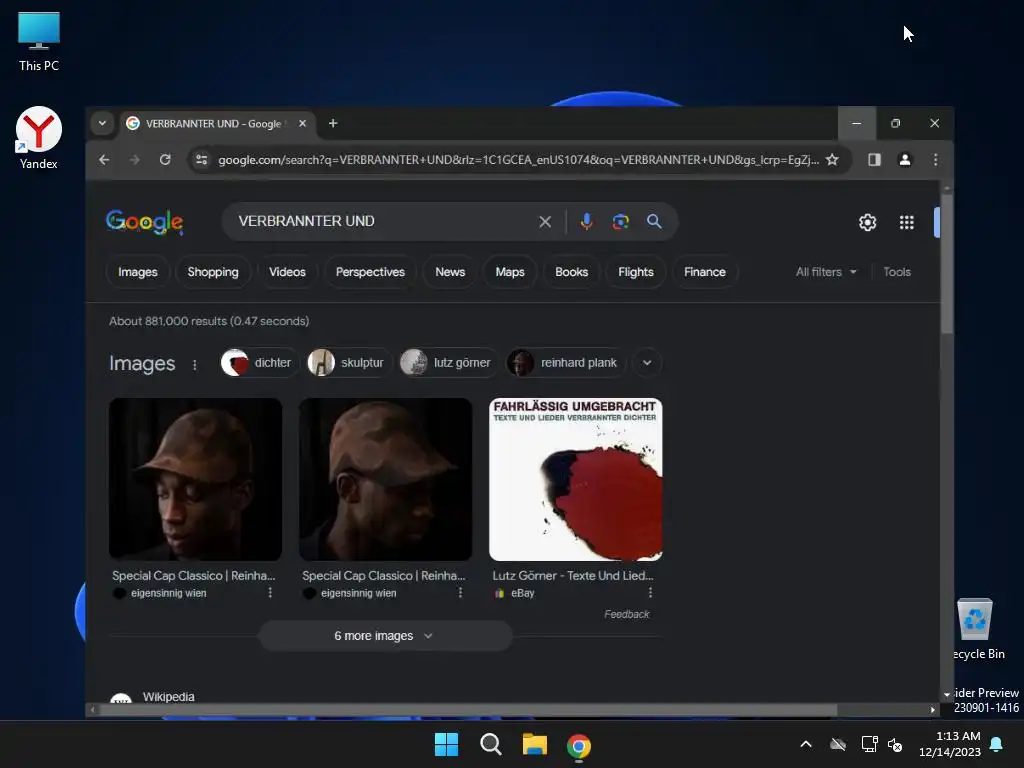Switch to Books results tab
Image resolution: width=1024 pixels, height=768 pixels.
(571, 272)
